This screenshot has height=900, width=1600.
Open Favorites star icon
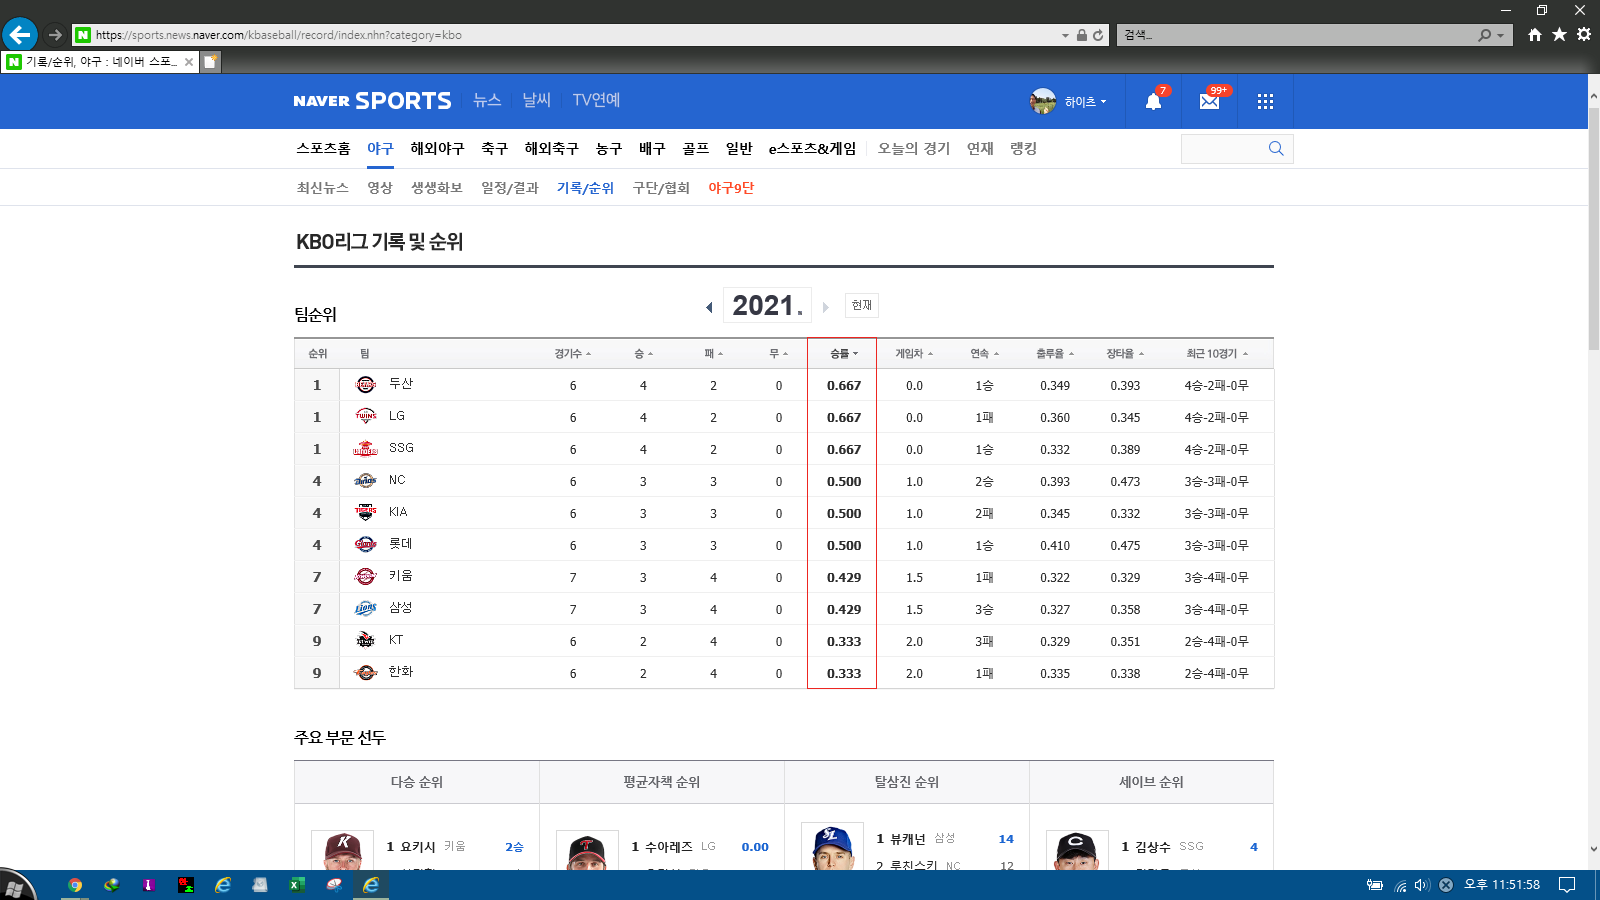point(1559,35)
